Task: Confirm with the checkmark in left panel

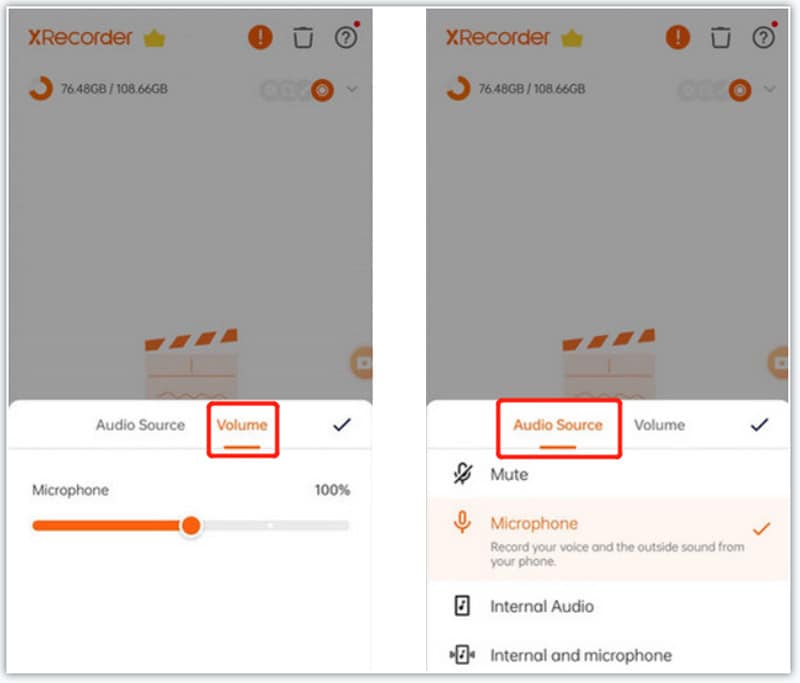Action: (342, 424)
